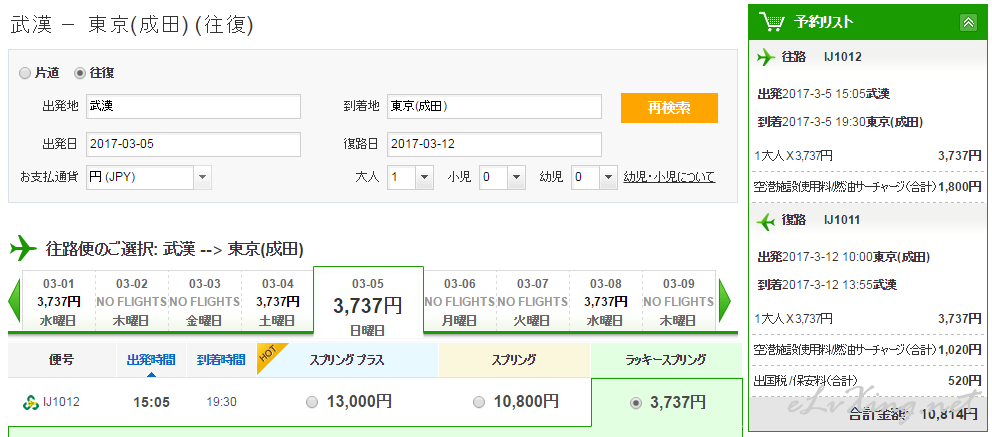This screenshot has width=992, height=437.
Task: Show later dates with the right green arrow
Action: pyautogui.click(x=724, y=302)
